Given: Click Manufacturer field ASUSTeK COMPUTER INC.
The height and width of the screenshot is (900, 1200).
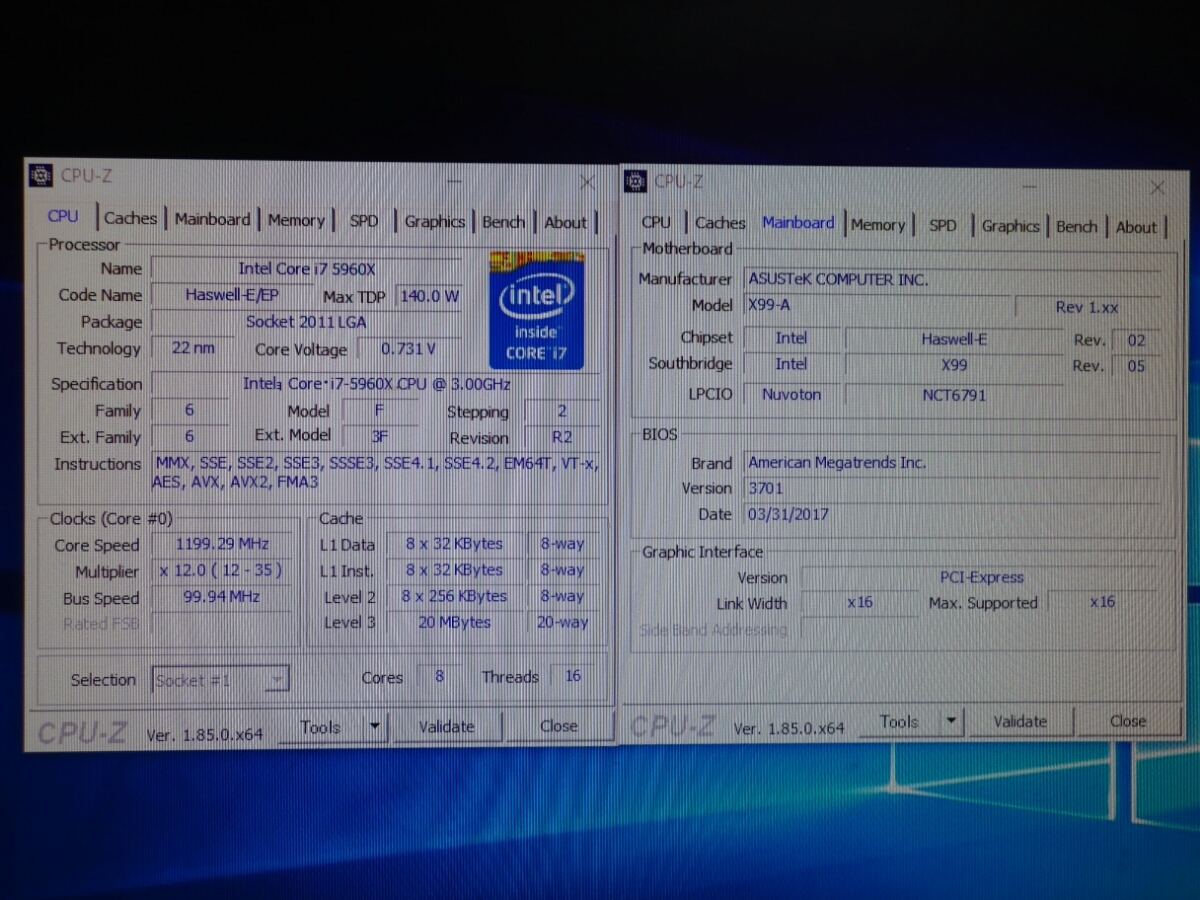Looking at the screenshot, I should point(953,280).
